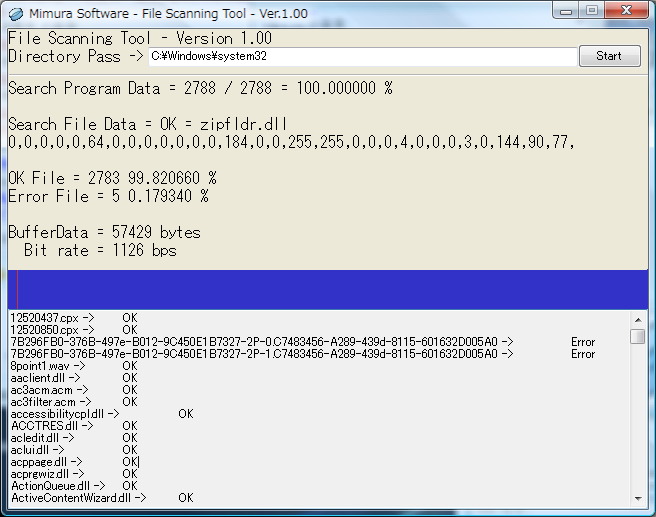Click the scrollbar down arrow in results list
656x517 pixels.
638,498
